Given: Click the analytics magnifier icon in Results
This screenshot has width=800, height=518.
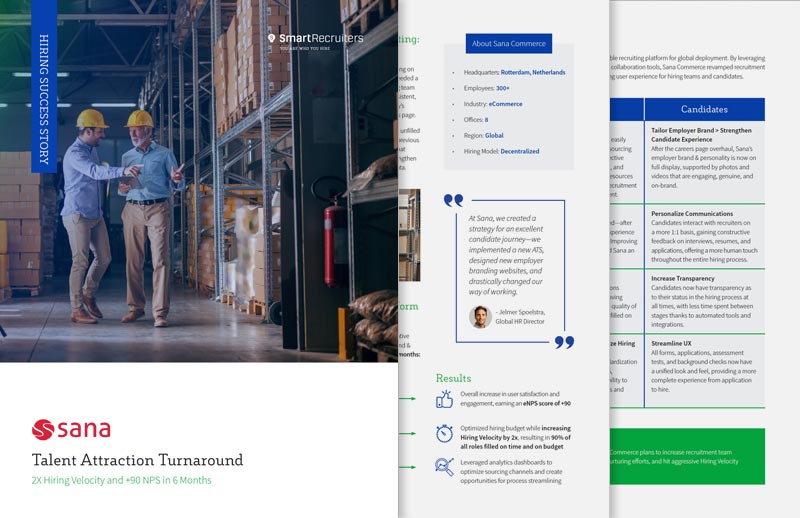Looking at the screenshot, I should (445, 467).
